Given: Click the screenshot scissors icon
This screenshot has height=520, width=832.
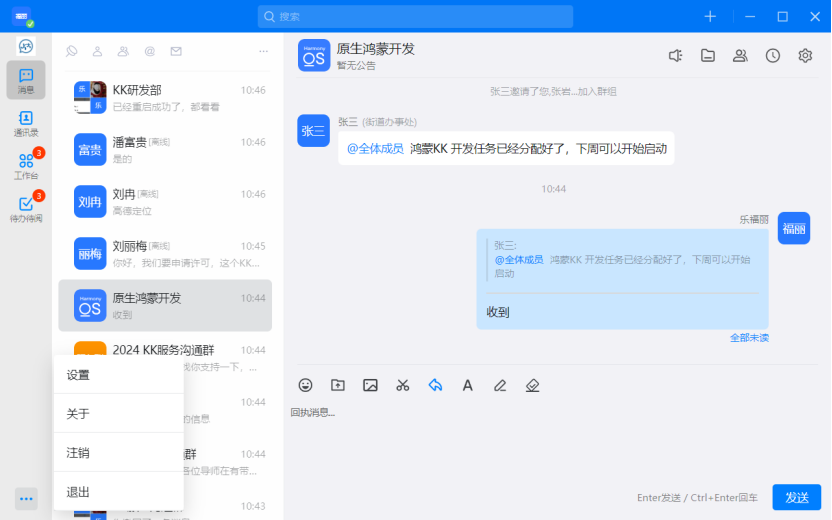Looking at the screenshot, I should 403,385.
